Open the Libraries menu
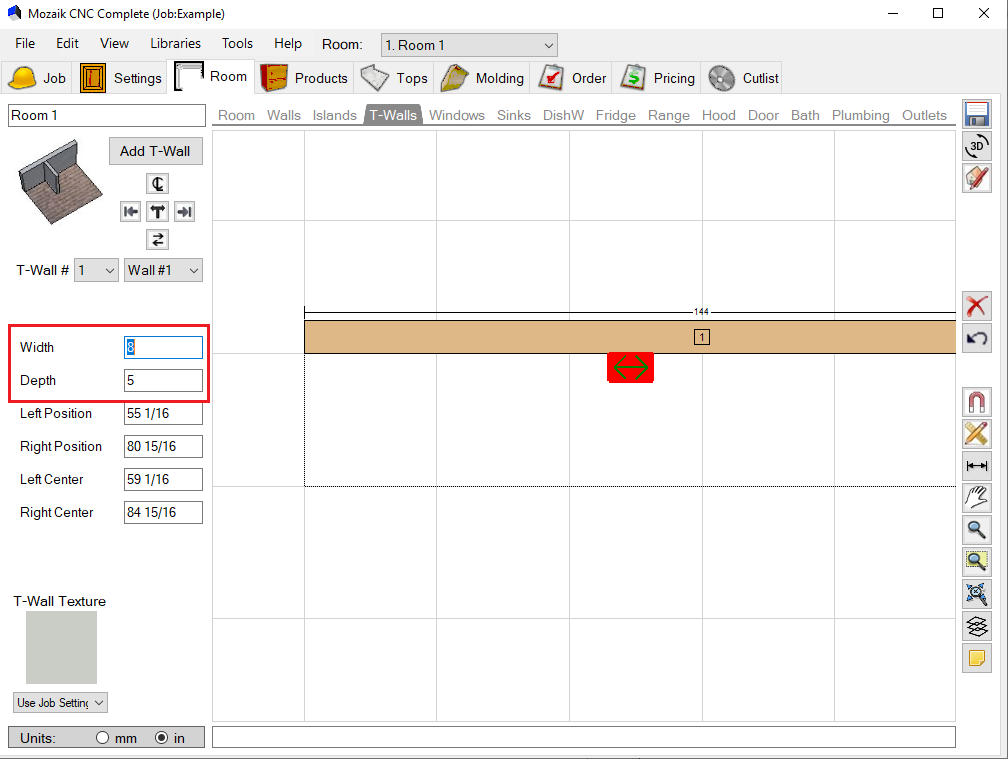This screenshot has height=760, width=1008. point(175,44)
